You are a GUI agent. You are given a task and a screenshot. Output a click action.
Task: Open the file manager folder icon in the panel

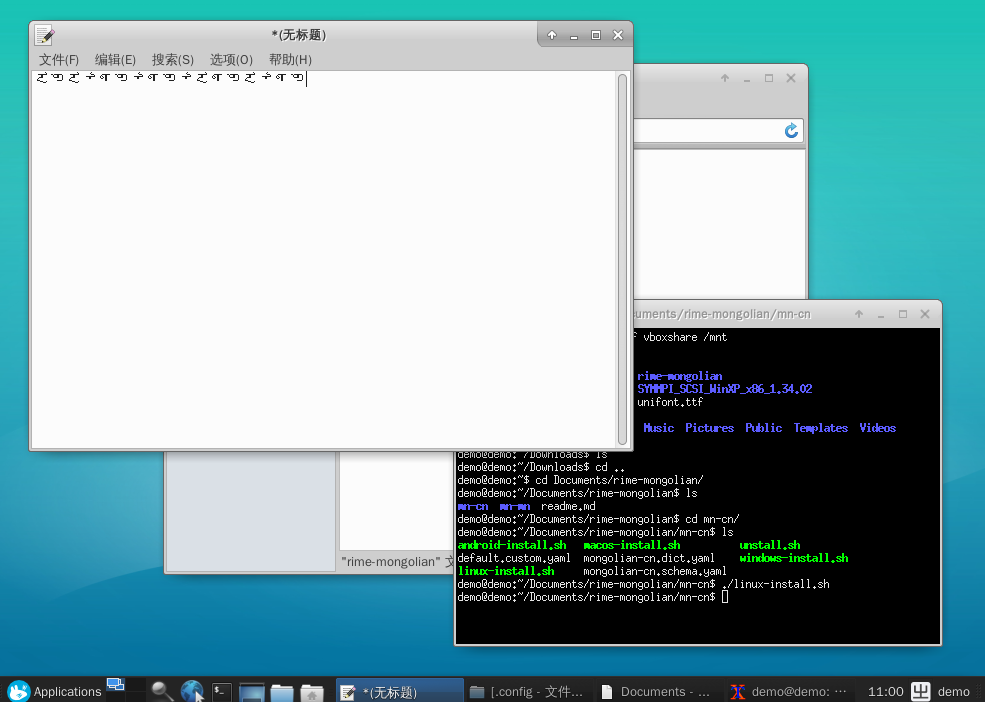281,692
